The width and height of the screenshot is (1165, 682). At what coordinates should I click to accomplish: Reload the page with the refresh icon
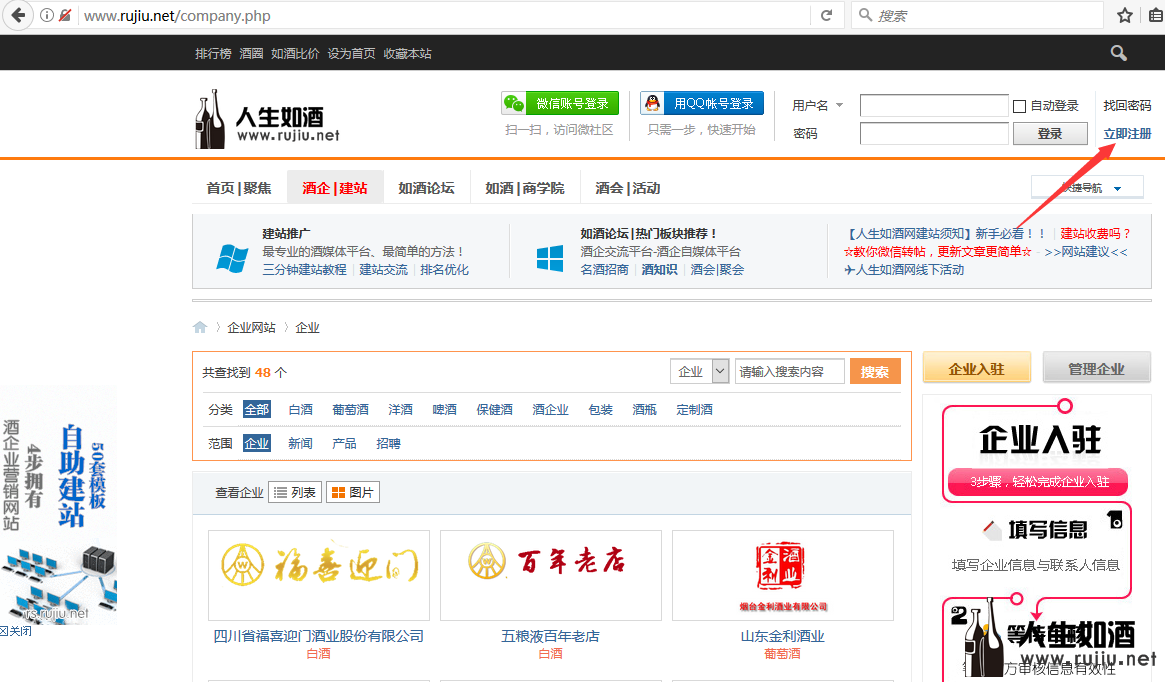pos(826,15)
